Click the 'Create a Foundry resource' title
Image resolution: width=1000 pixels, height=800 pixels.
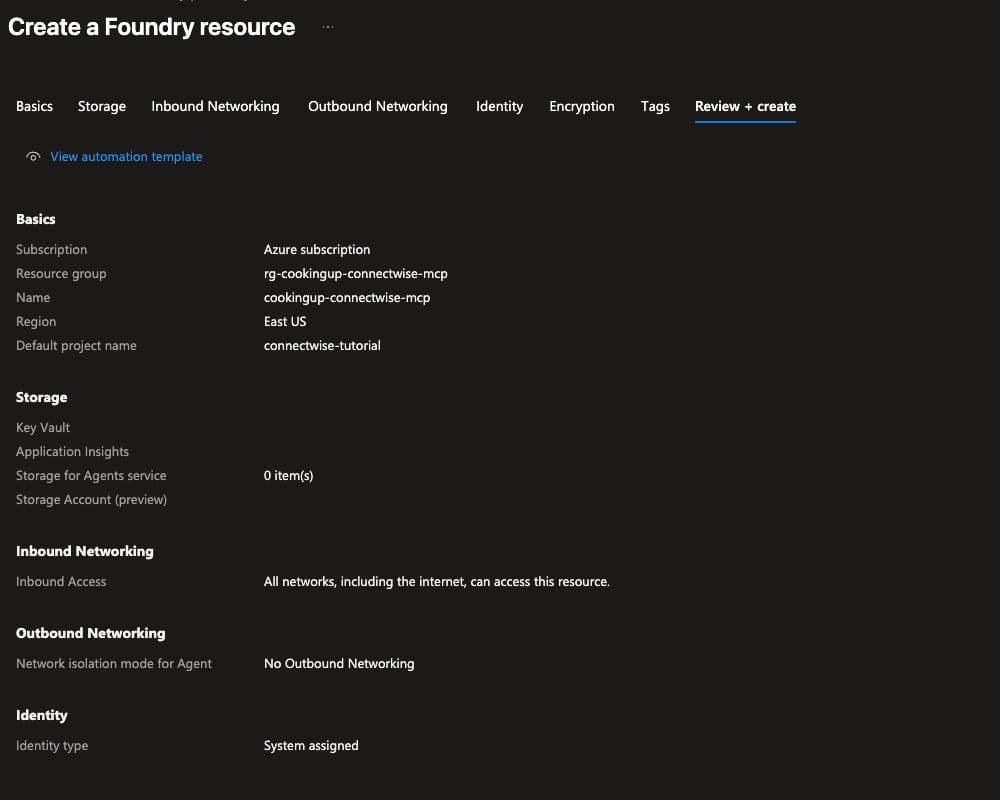coord(152,27)
